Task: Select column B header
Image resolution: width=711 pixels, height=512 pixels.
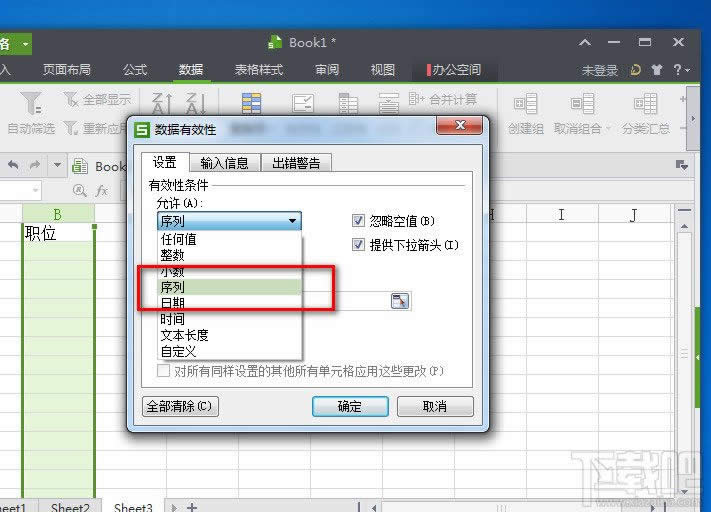Action: [x=58, y=214]
